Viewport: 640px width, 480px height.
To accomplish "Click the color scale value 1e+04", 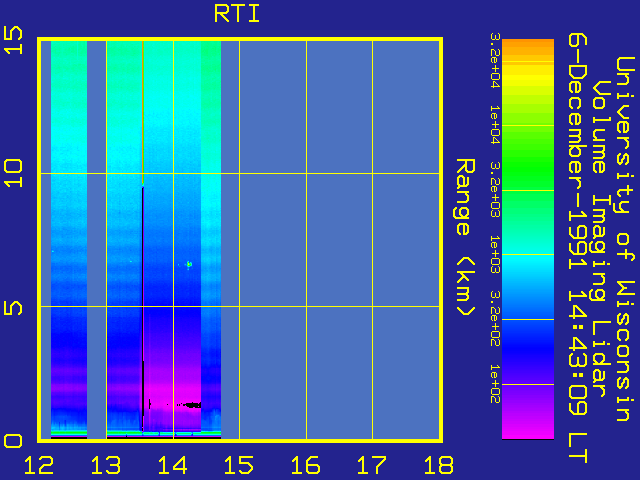I will click(x=495, y=124).
